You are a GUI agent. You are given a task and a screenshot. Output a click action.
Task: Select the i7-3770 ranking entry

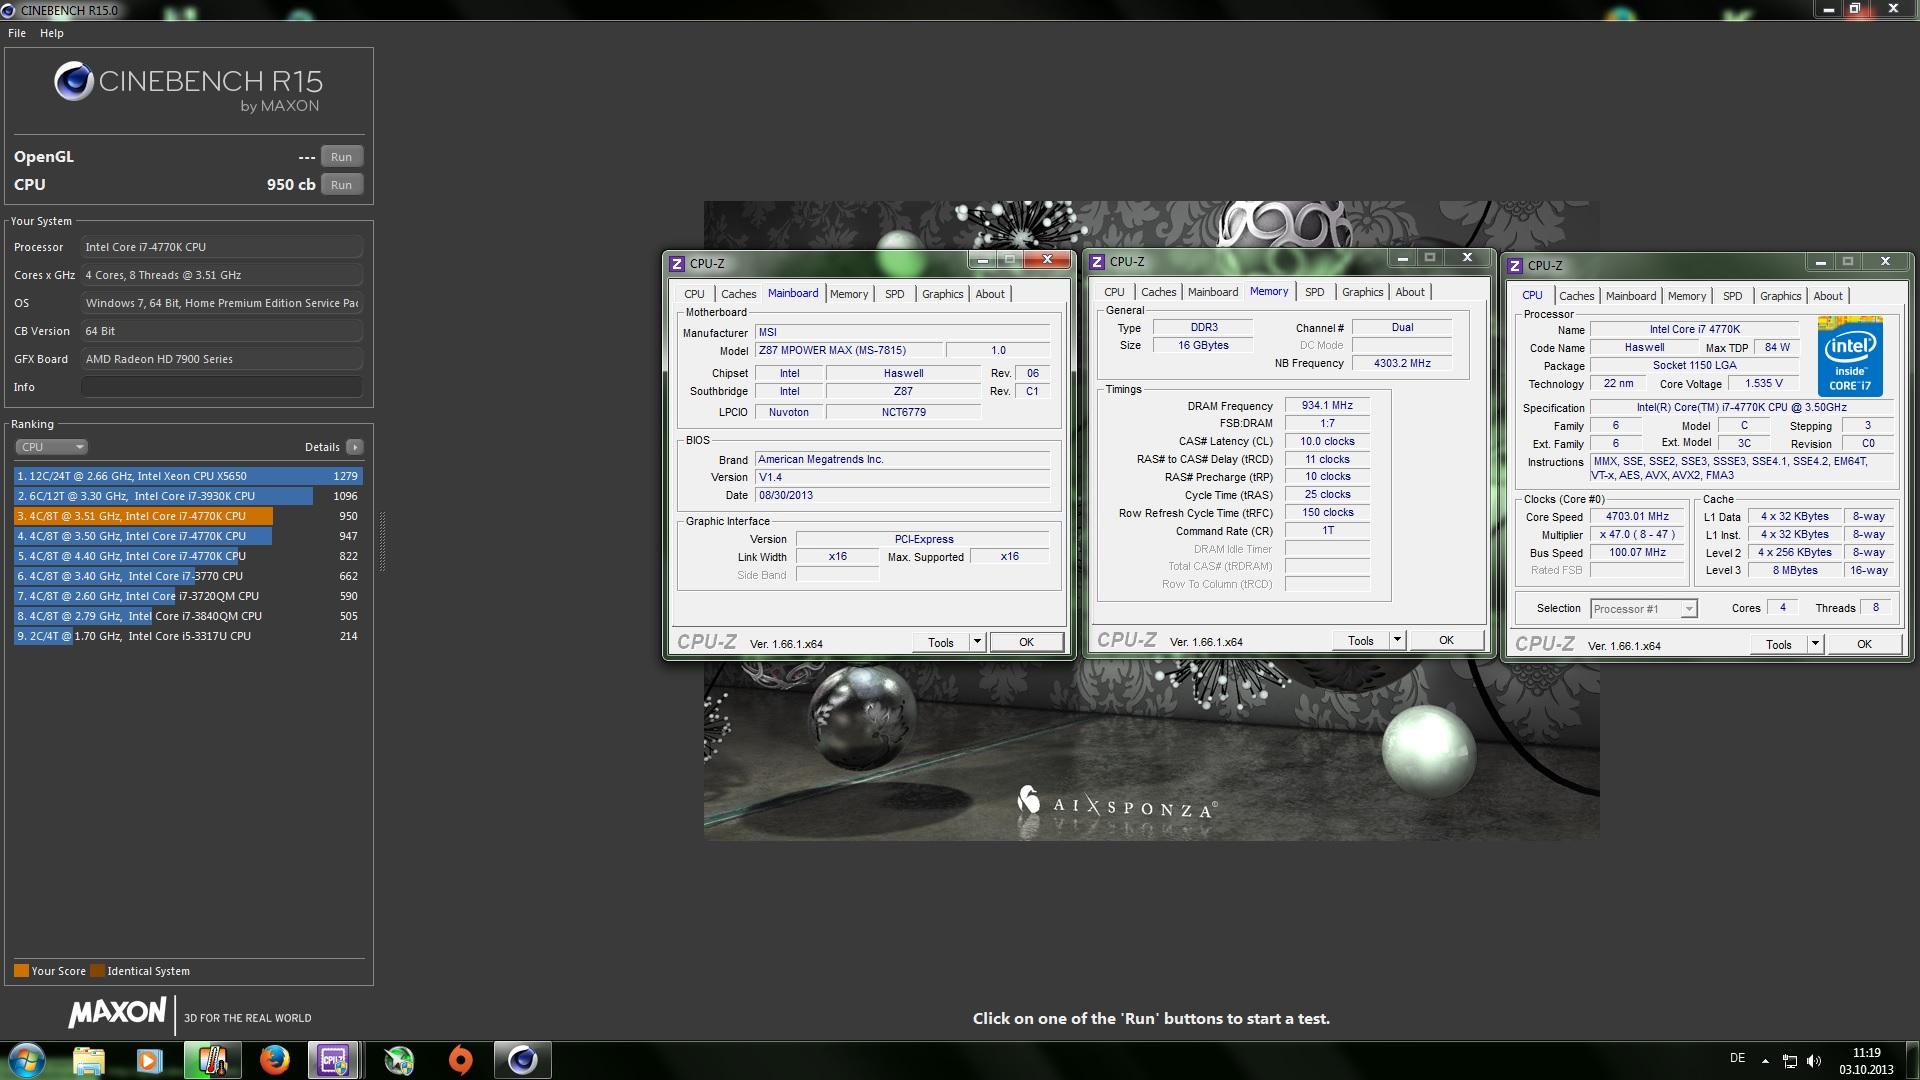[x=188, y=576]
